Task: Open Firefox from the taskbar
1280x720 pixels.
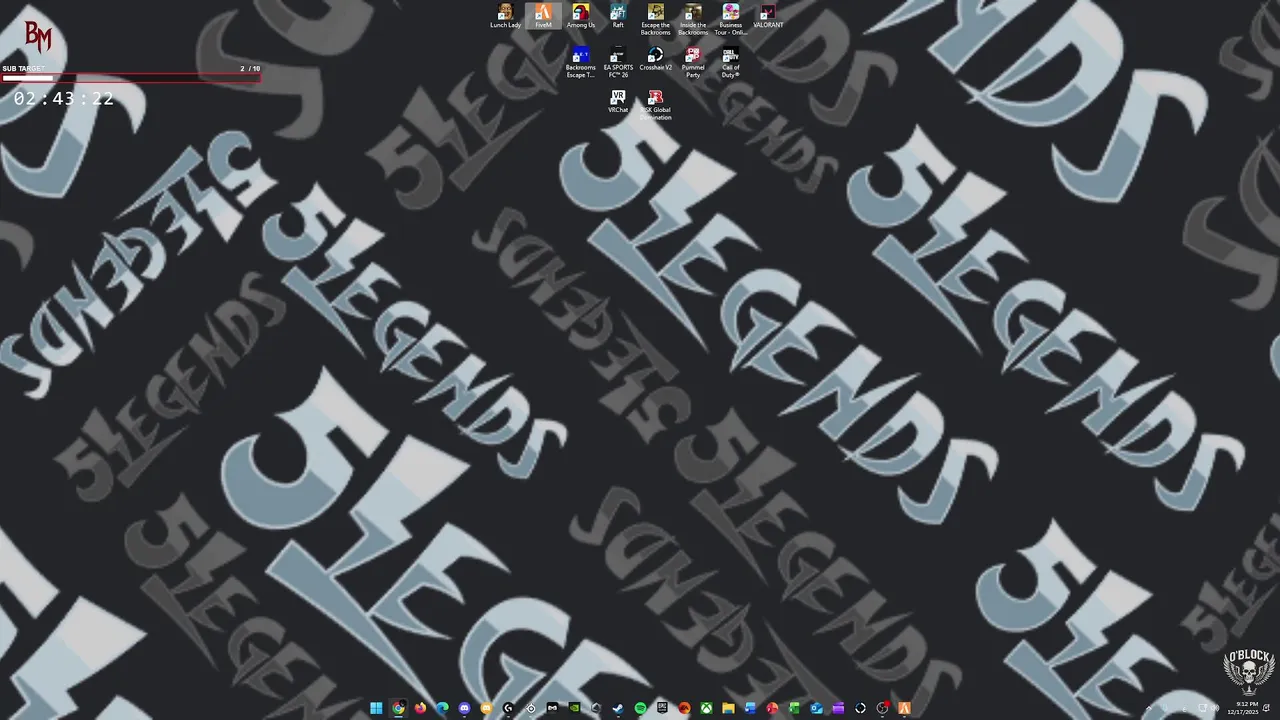Action: point(420,708)
